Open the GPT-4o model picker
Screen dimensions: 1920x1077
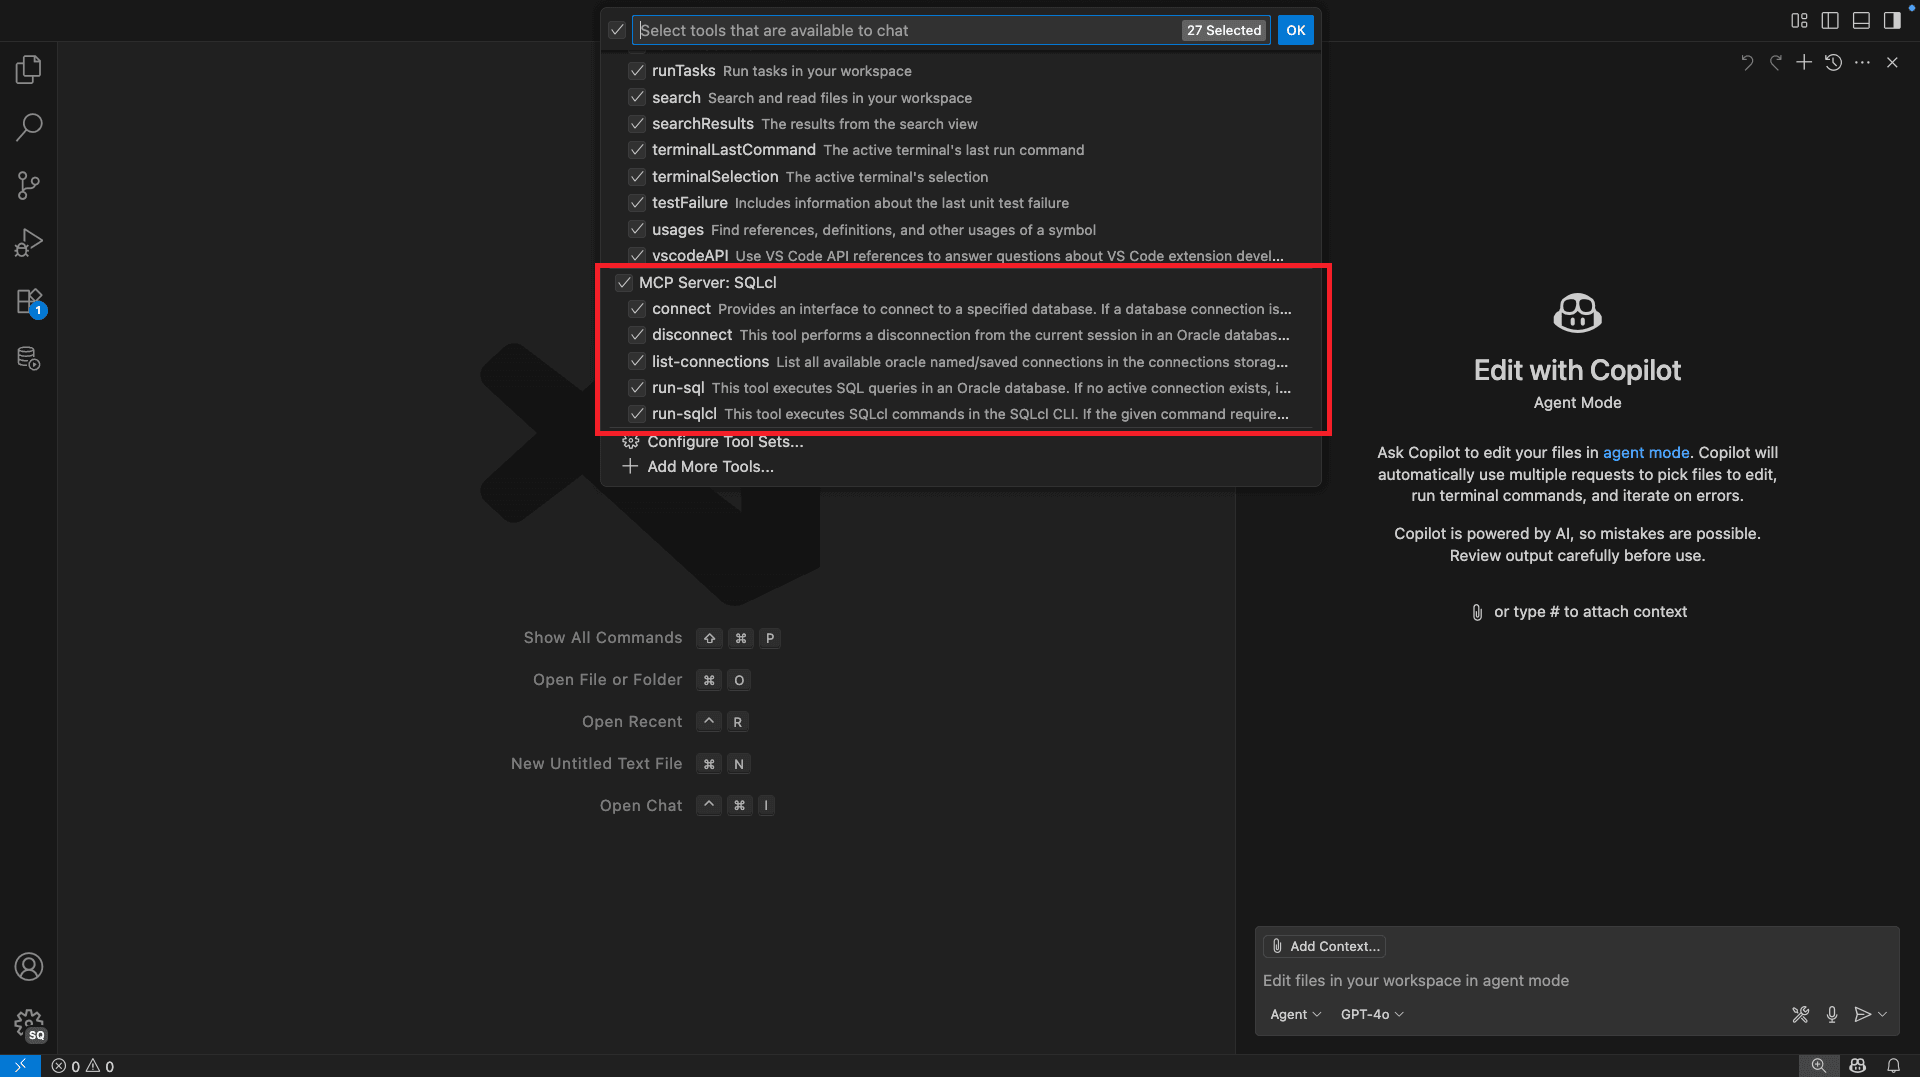tap(1370, 1014)
